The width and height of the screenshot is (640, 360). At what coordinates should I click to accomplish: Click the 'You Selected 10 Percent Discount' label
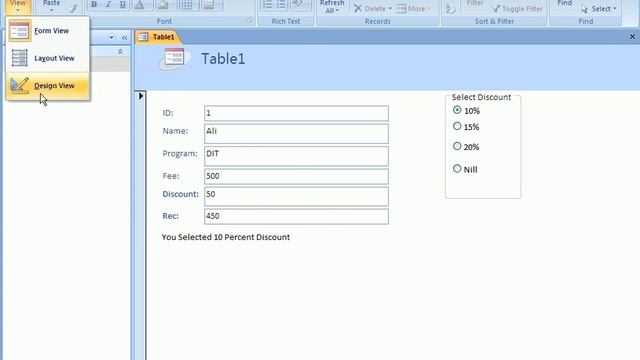click(226, 237)
